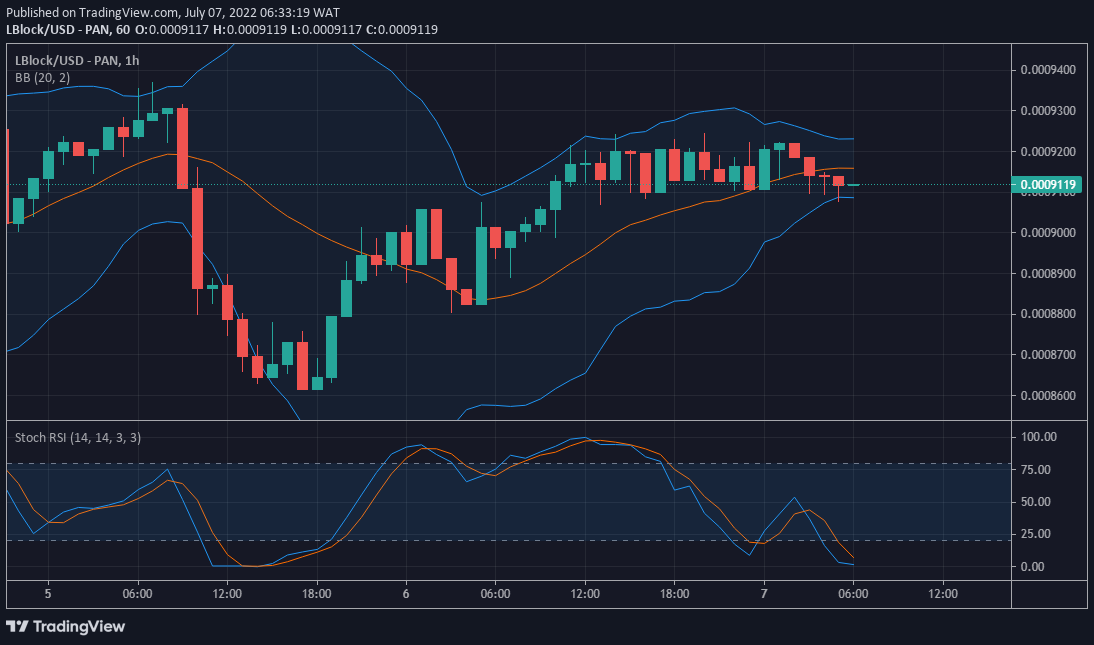1094x645 pixels.
Task: Click the current price tag 0.0009119
Action: coord(1046,185)
